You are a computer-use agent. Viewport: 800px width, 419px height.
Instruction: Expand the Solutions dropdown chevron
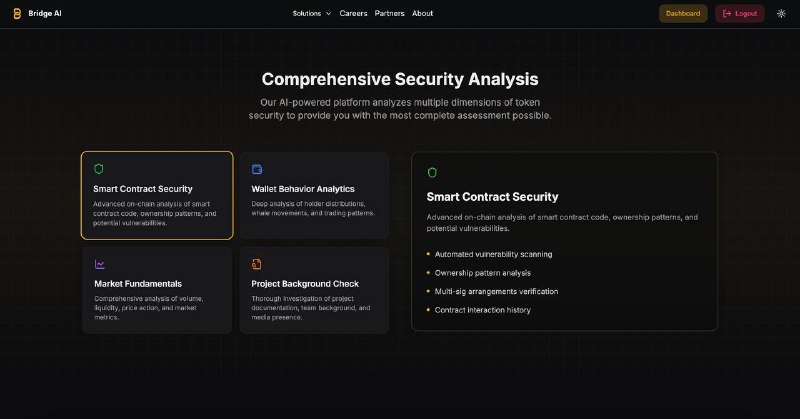pos(328,14)
